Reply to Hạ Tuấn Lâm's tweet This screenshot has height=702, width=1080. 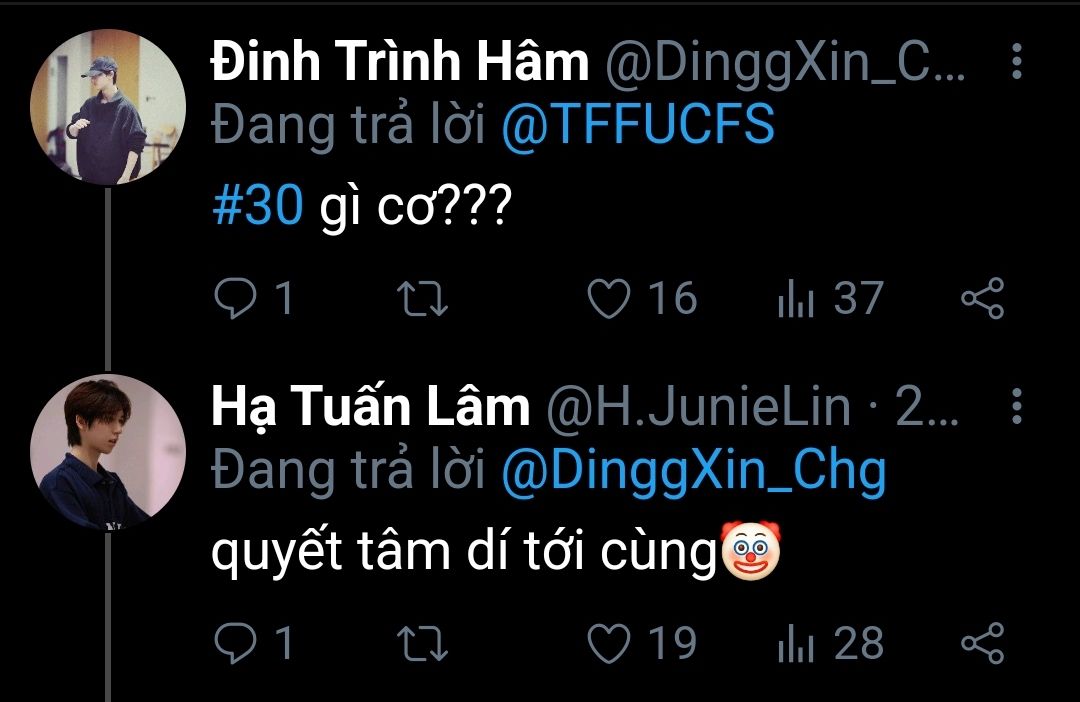236,643
